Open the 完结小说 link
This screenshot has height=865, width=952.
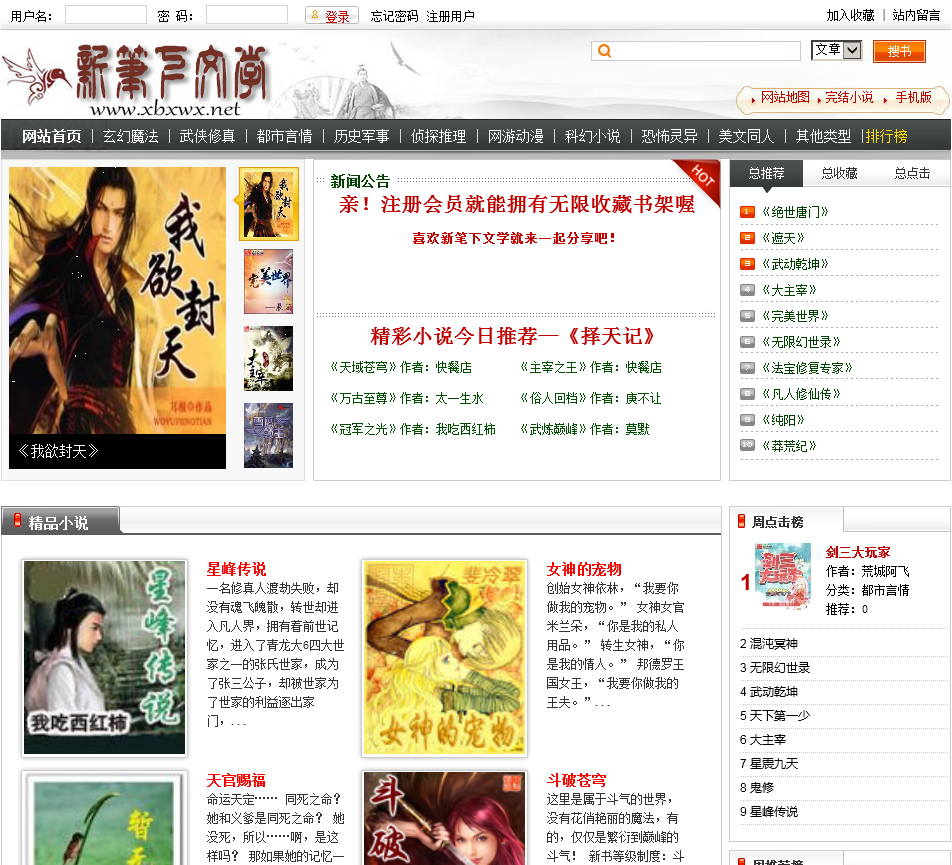[849, 97]
